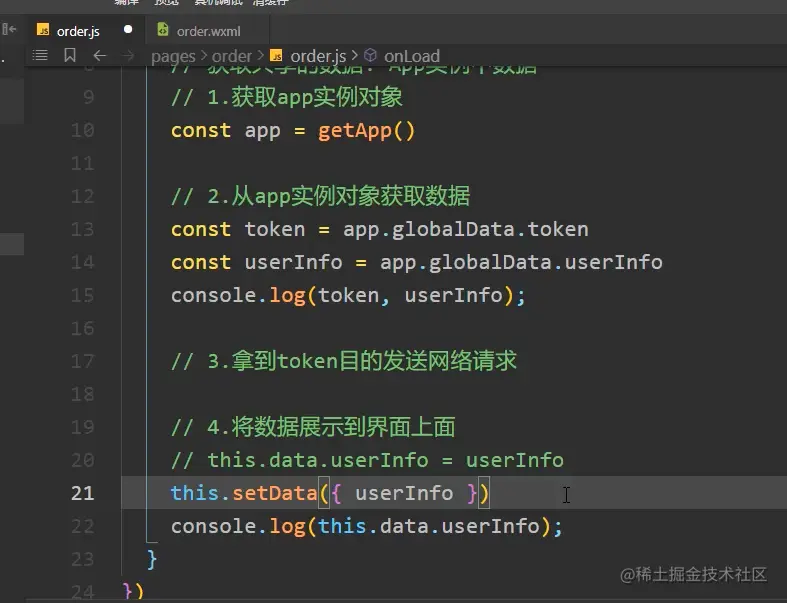Image resolution: width=787 pixels, height=603 pixels.
Task: Click the comment '// 3.拿到token目的发送网络请求'
Action: click(x=344, y=361)
